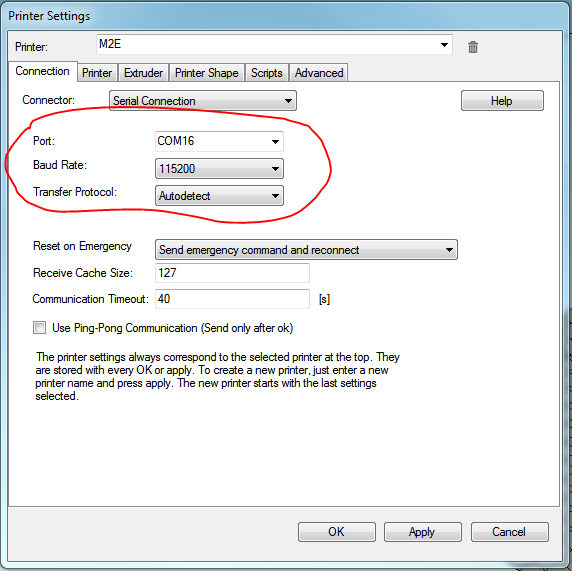Click the Communication Timeout input field
This screenshot has height=571, width=572.
coord(232,299)
